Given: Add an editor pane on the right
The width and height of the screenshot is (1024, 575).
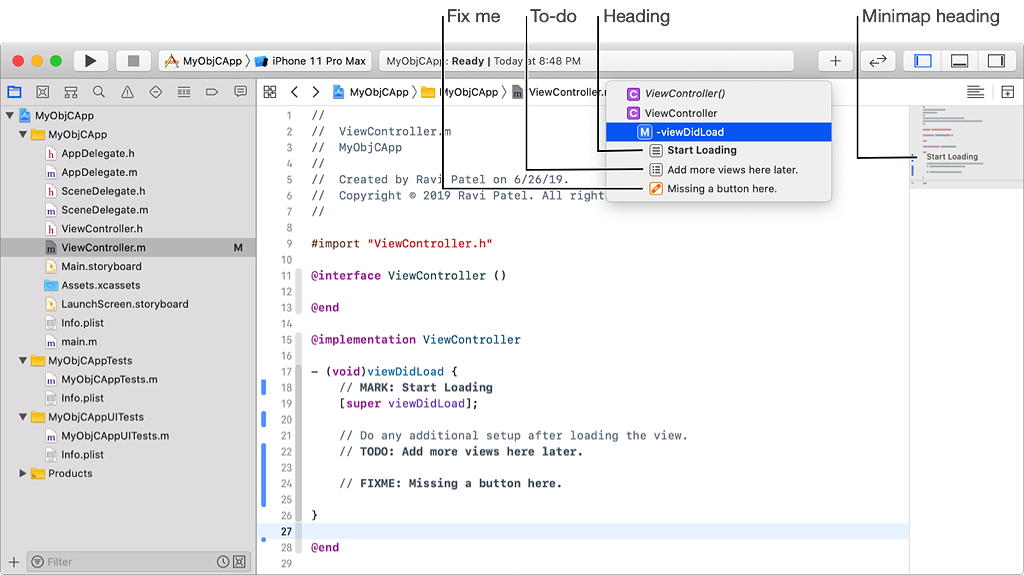Looking at the screenshot, I should (1008, 92).
